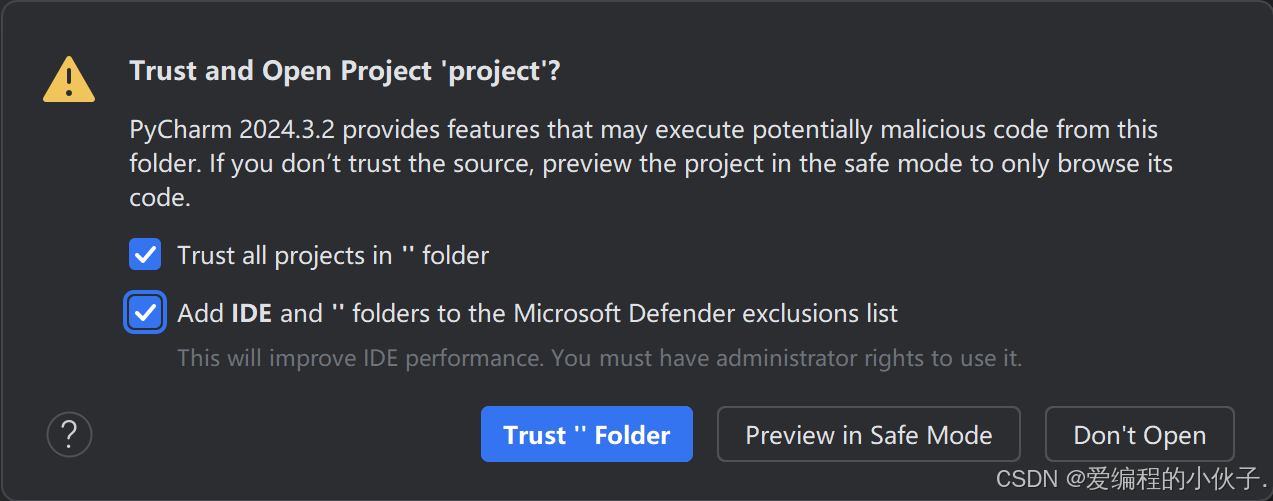The height and width of the screenshot is (501, 1273).
Task: Choose Preview in Safe Mode
Action: coord(868,434)
